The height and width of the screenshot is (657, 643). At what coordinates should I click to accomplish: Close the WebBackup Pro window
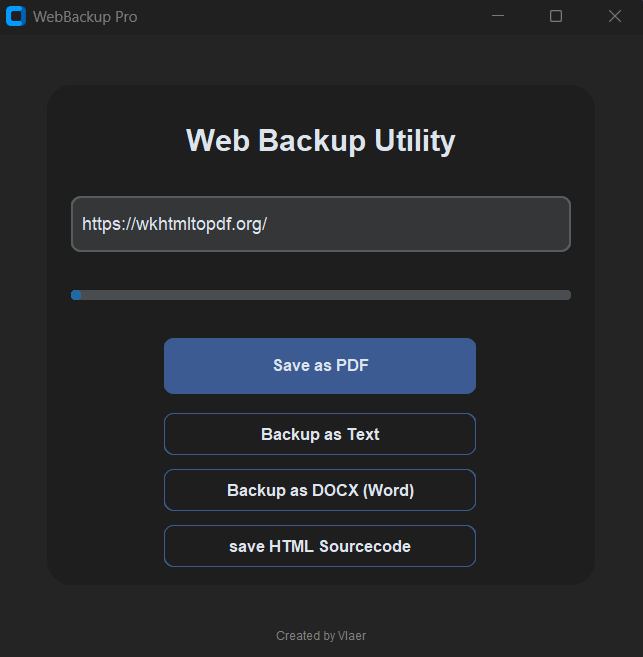coord(615,16)
